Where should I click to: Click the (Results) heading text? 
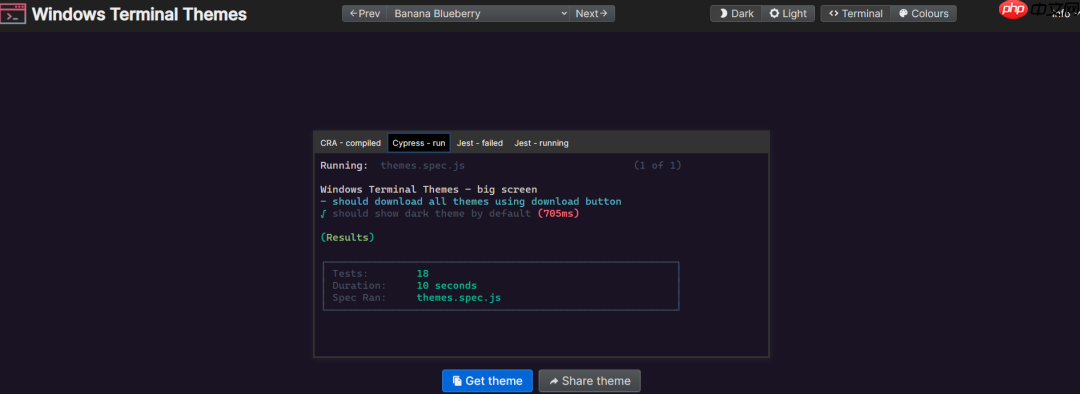[347, 237]
